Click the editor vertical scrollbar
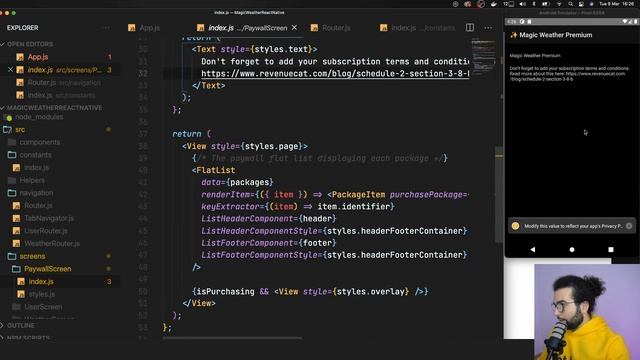640x360 pixels. click(499, 194)
